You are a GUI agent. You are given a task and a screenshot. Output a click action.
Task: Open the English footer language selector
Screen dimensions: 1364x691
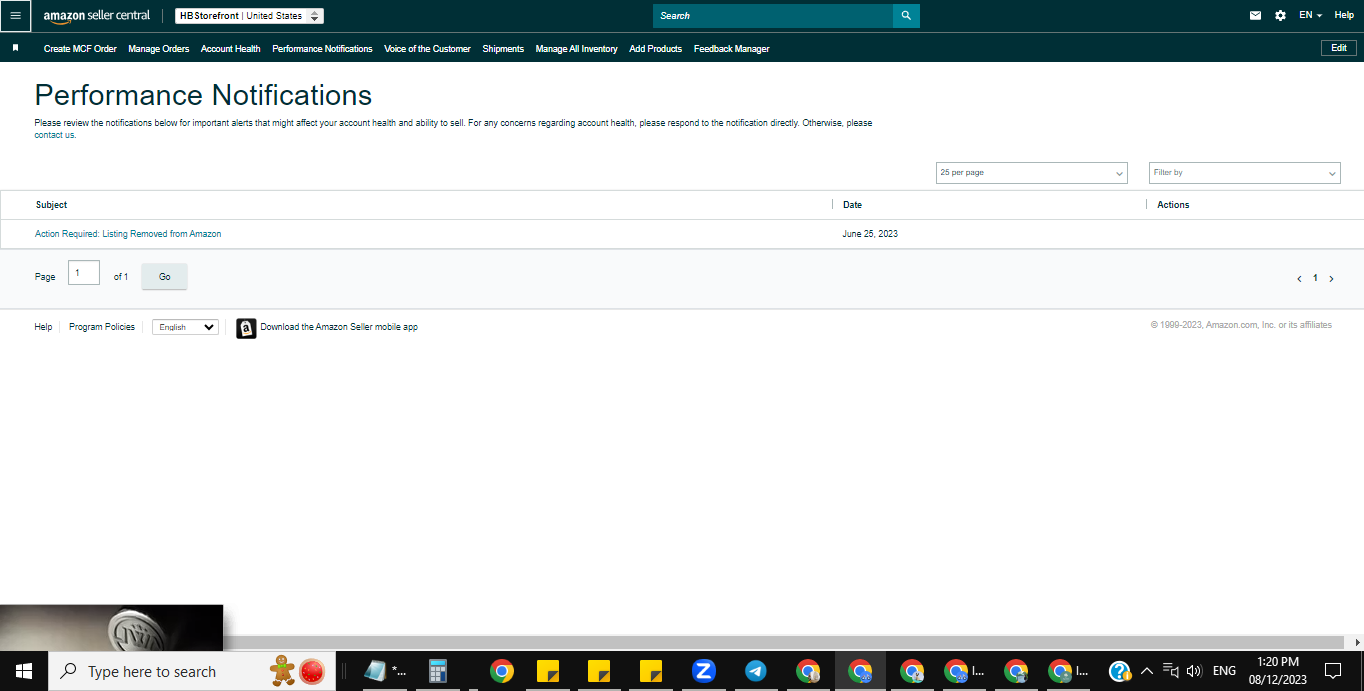185,327
